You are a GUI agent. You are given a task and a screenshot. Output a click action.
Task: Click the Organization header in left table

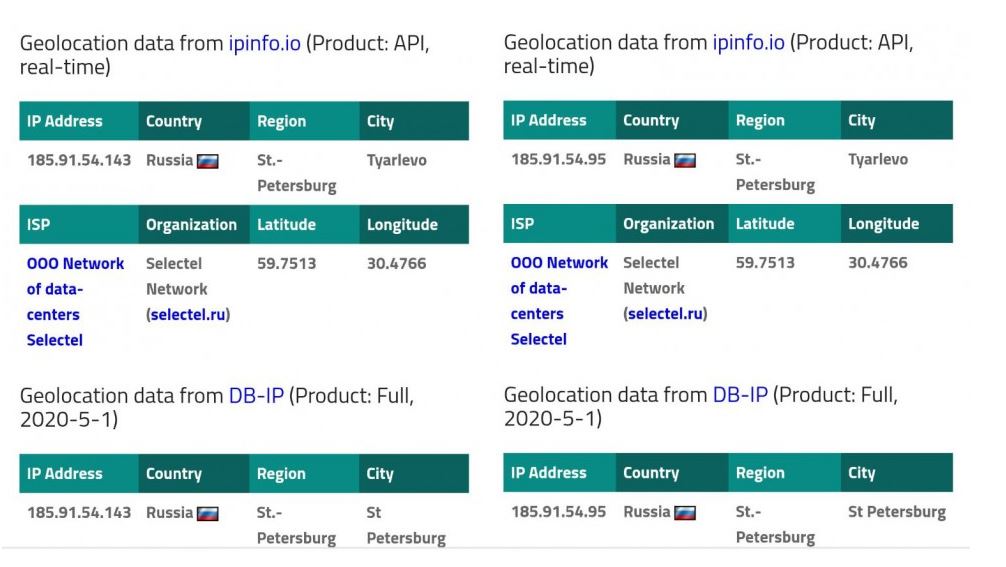click(x=191, y=225)
